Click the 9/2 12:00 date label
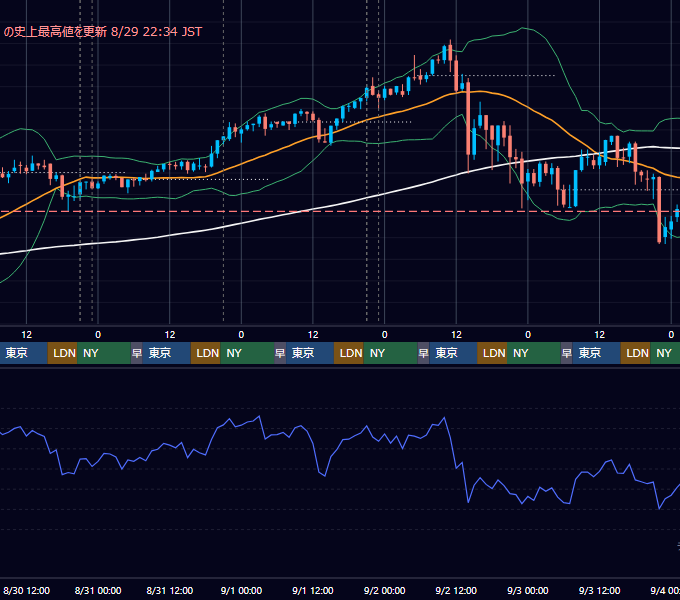This screenshot has width=680, height=600. [x=456, y=590]
